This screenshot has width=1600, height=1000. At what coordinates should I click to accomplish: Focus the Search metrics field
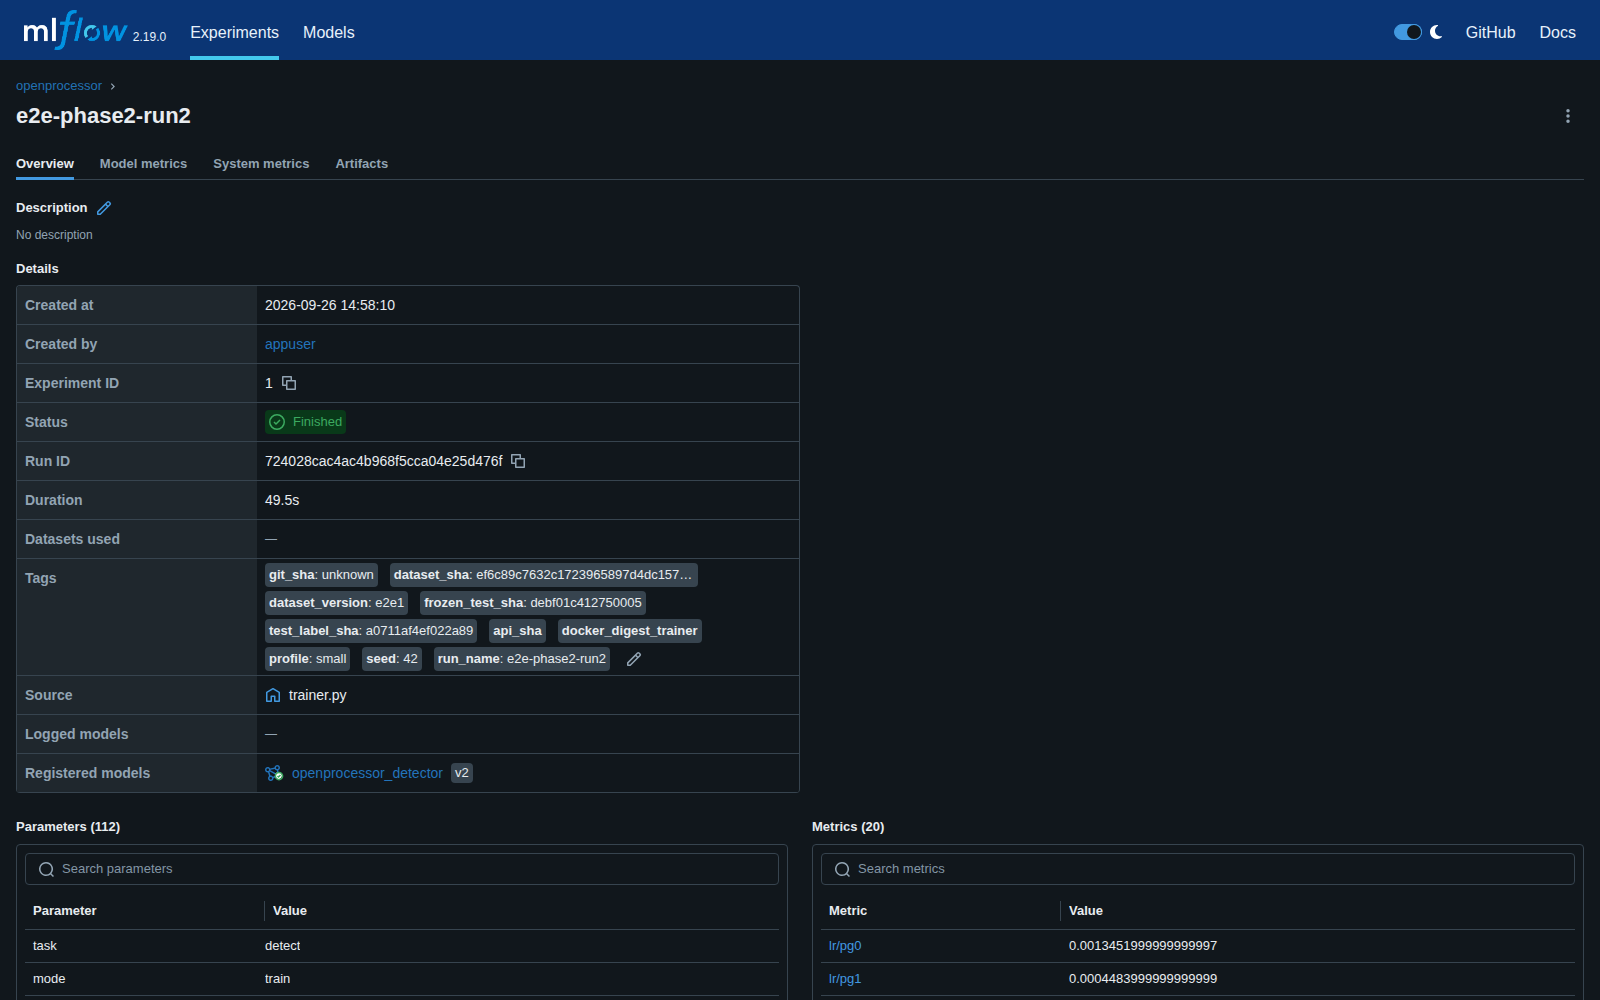tap(1198, 869)
